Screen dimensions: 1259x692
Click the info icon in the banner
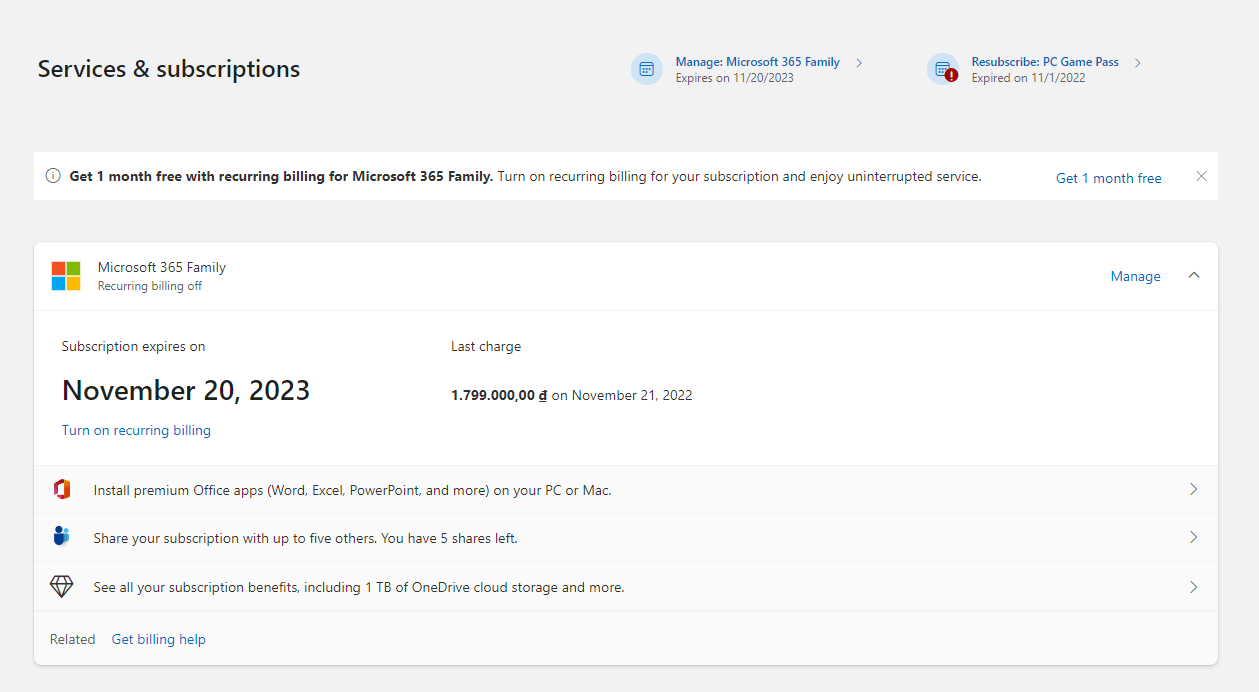click(x=53, y=176)
